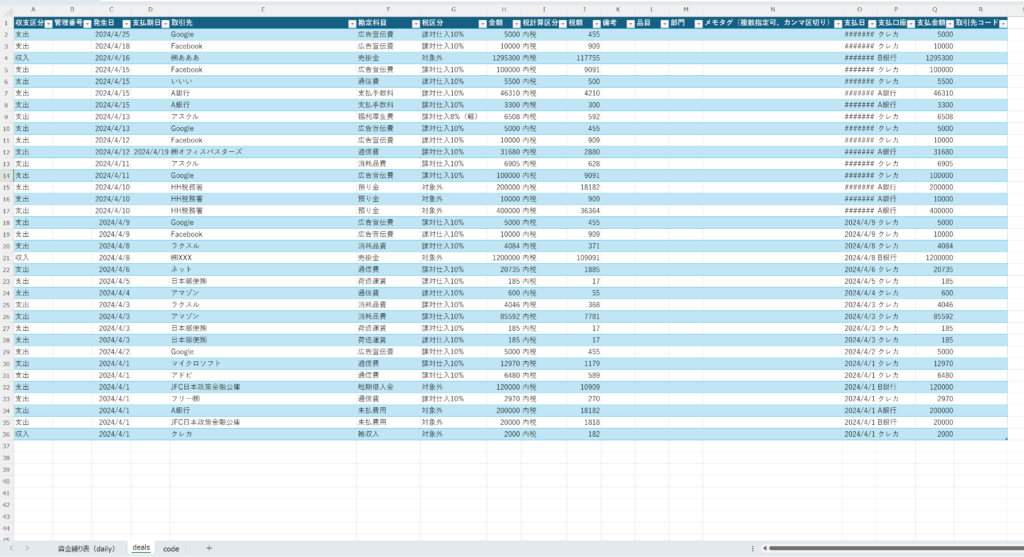Select column E header
The width and height of the screenshot is (1024, 557).
pos(263,10)
